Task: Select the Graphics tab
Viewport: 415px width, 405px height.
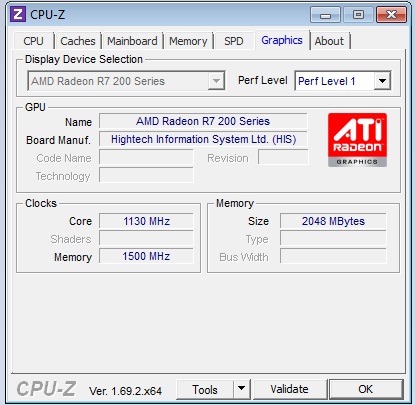Action: (282, 40)
